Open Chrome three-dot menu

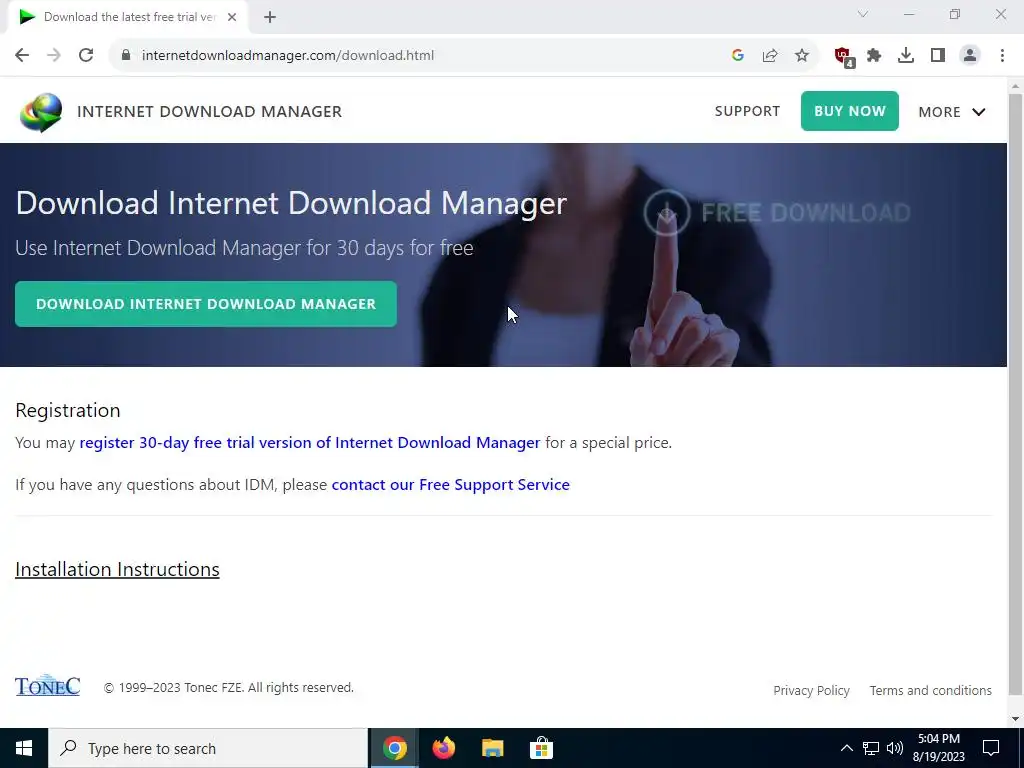coord(1002,55)
